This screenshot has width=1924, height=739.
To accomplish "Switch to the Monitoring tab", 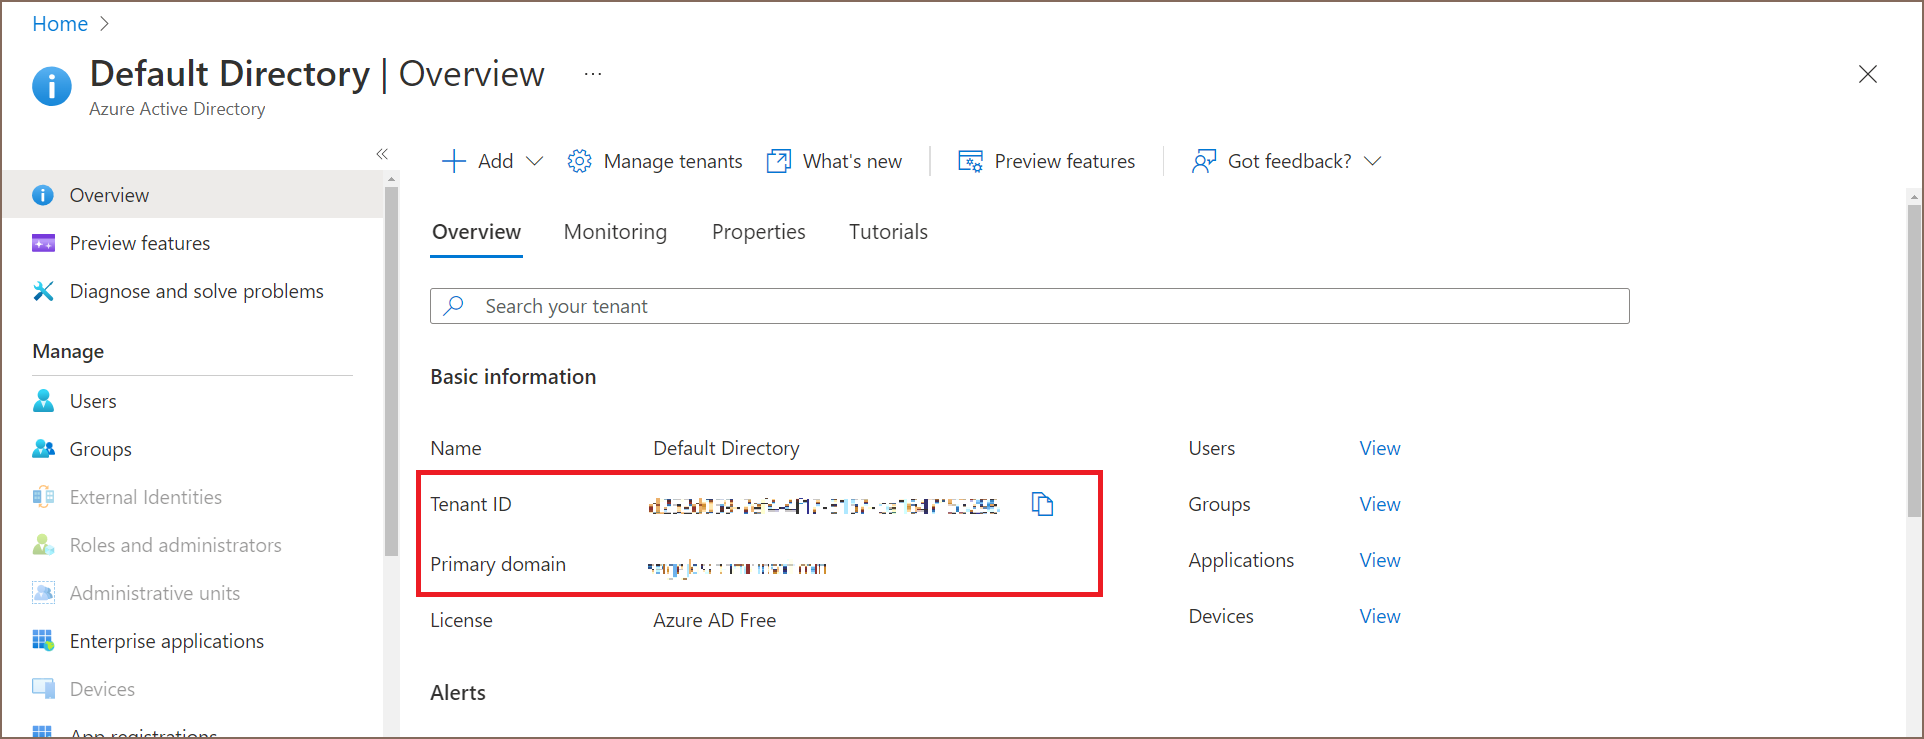I will (x=615, y=232).
